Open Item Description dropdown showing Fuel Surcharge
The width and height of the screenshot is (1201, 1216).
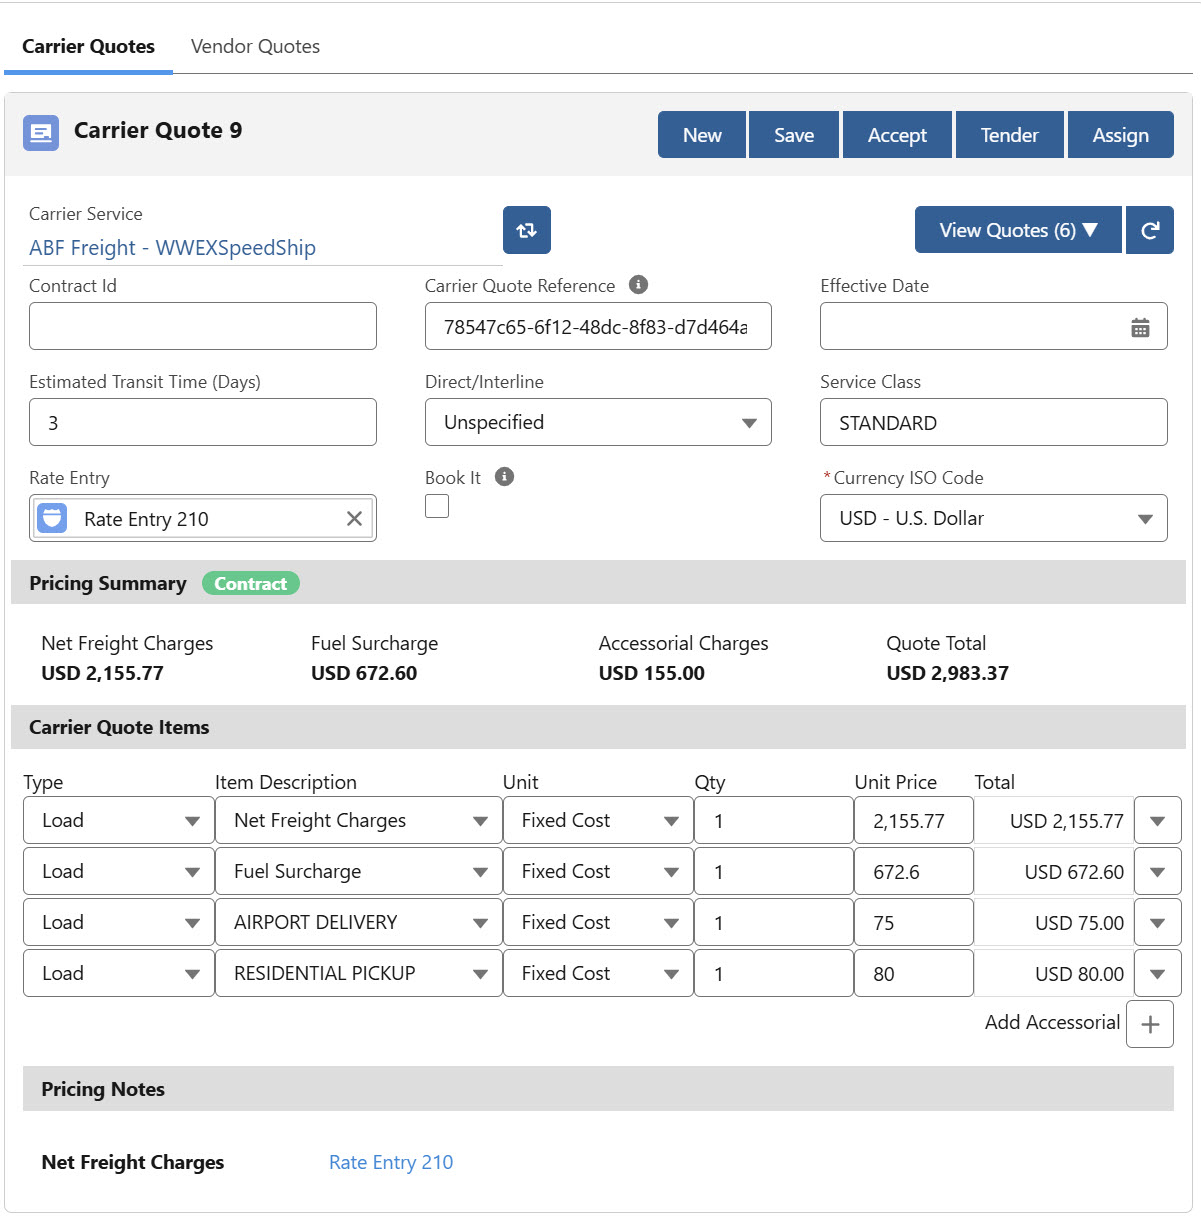click(358, 872)
